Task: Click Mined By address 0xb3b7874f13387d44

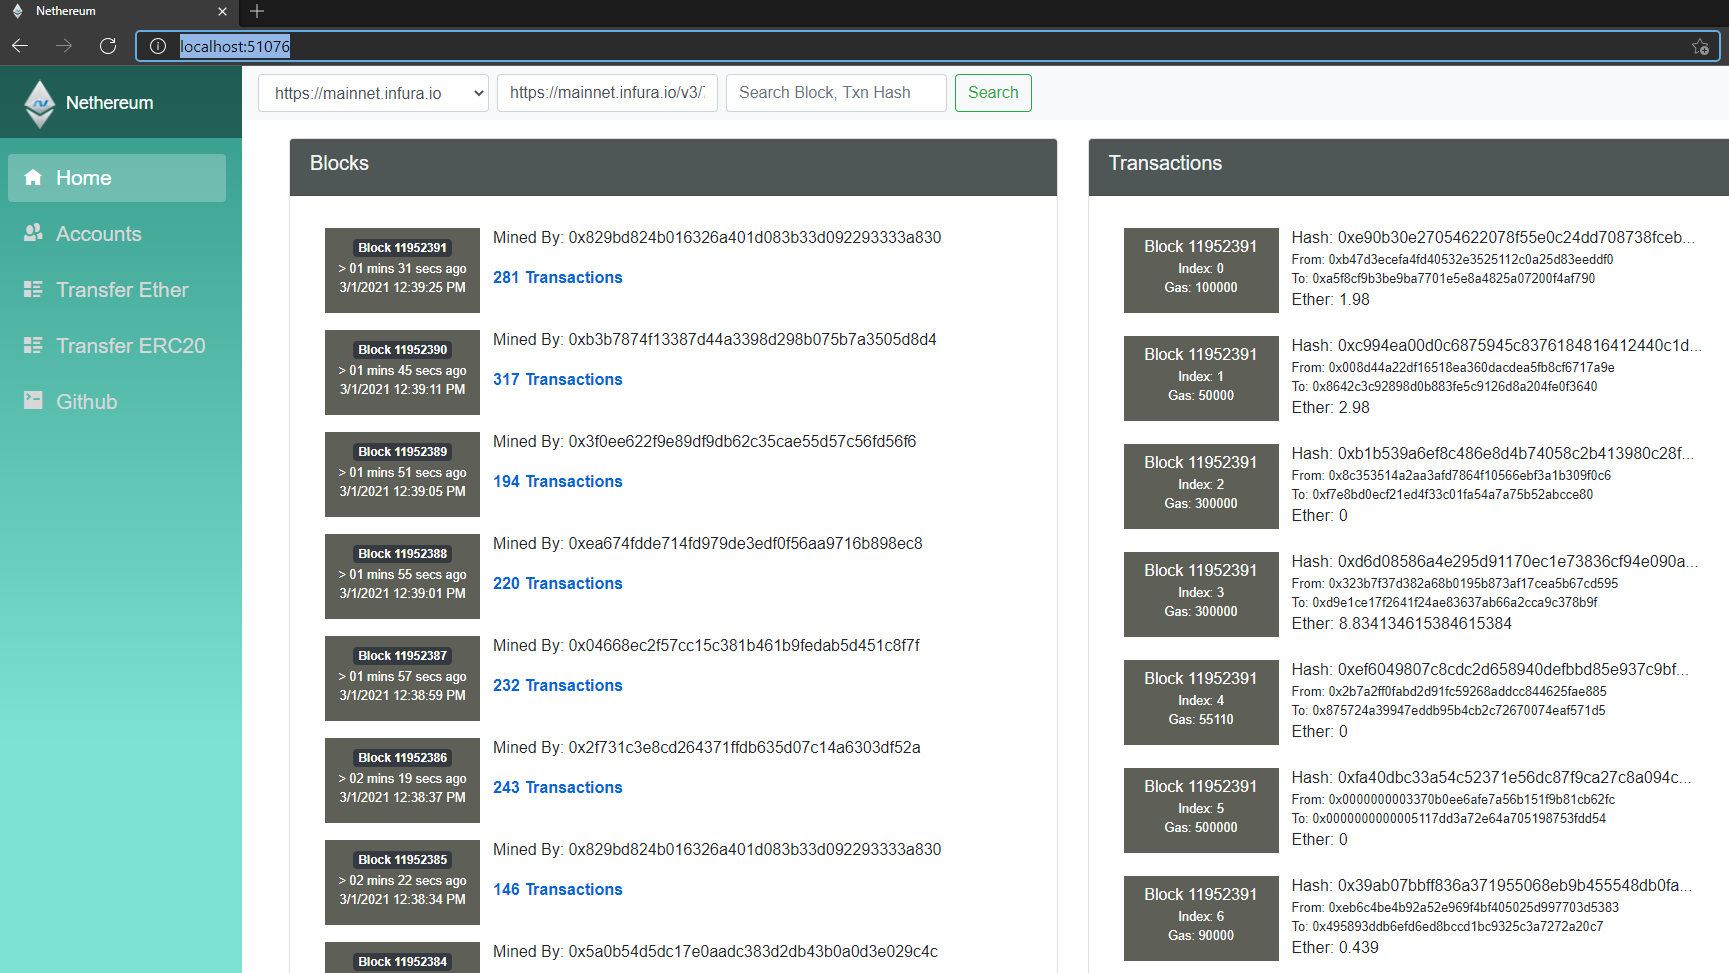Action: [x=753, y=340]
